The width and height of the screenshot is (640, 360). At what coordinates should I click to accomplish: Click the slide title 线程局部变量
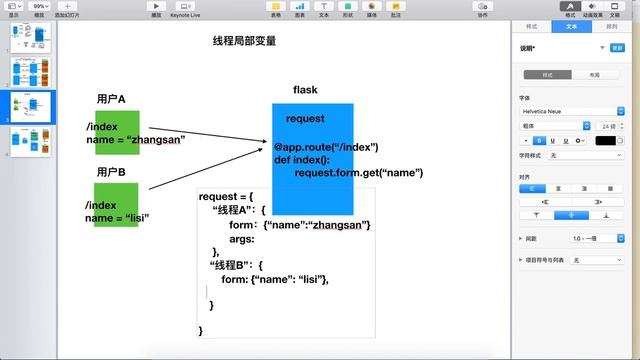(244, 41)
